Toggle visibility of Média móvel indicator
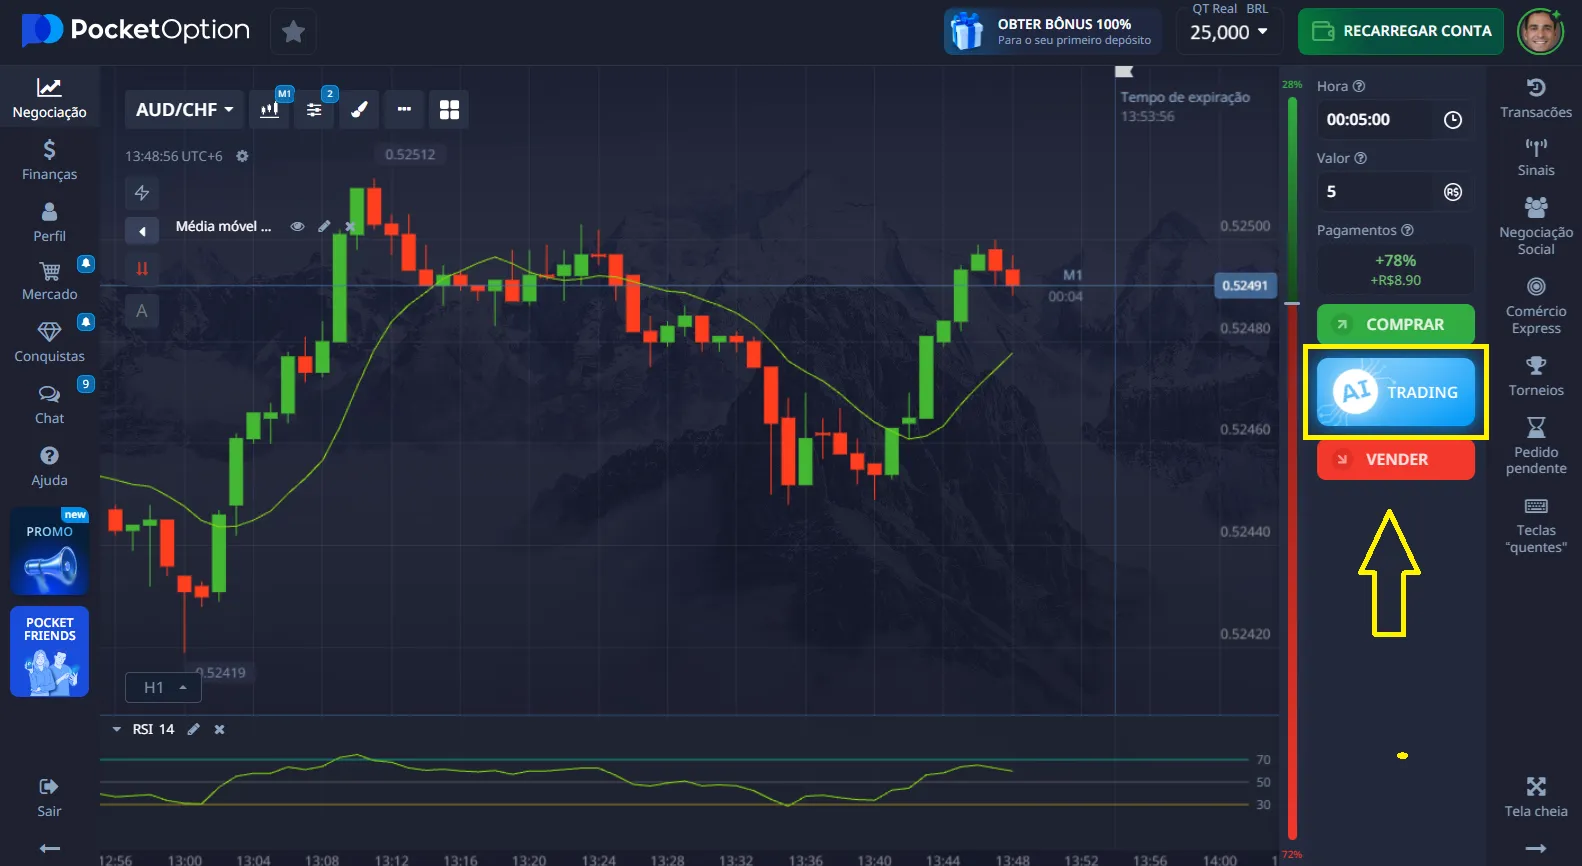Image resolution: width=1582 pixels, height=866 pixels. (297, 227)
